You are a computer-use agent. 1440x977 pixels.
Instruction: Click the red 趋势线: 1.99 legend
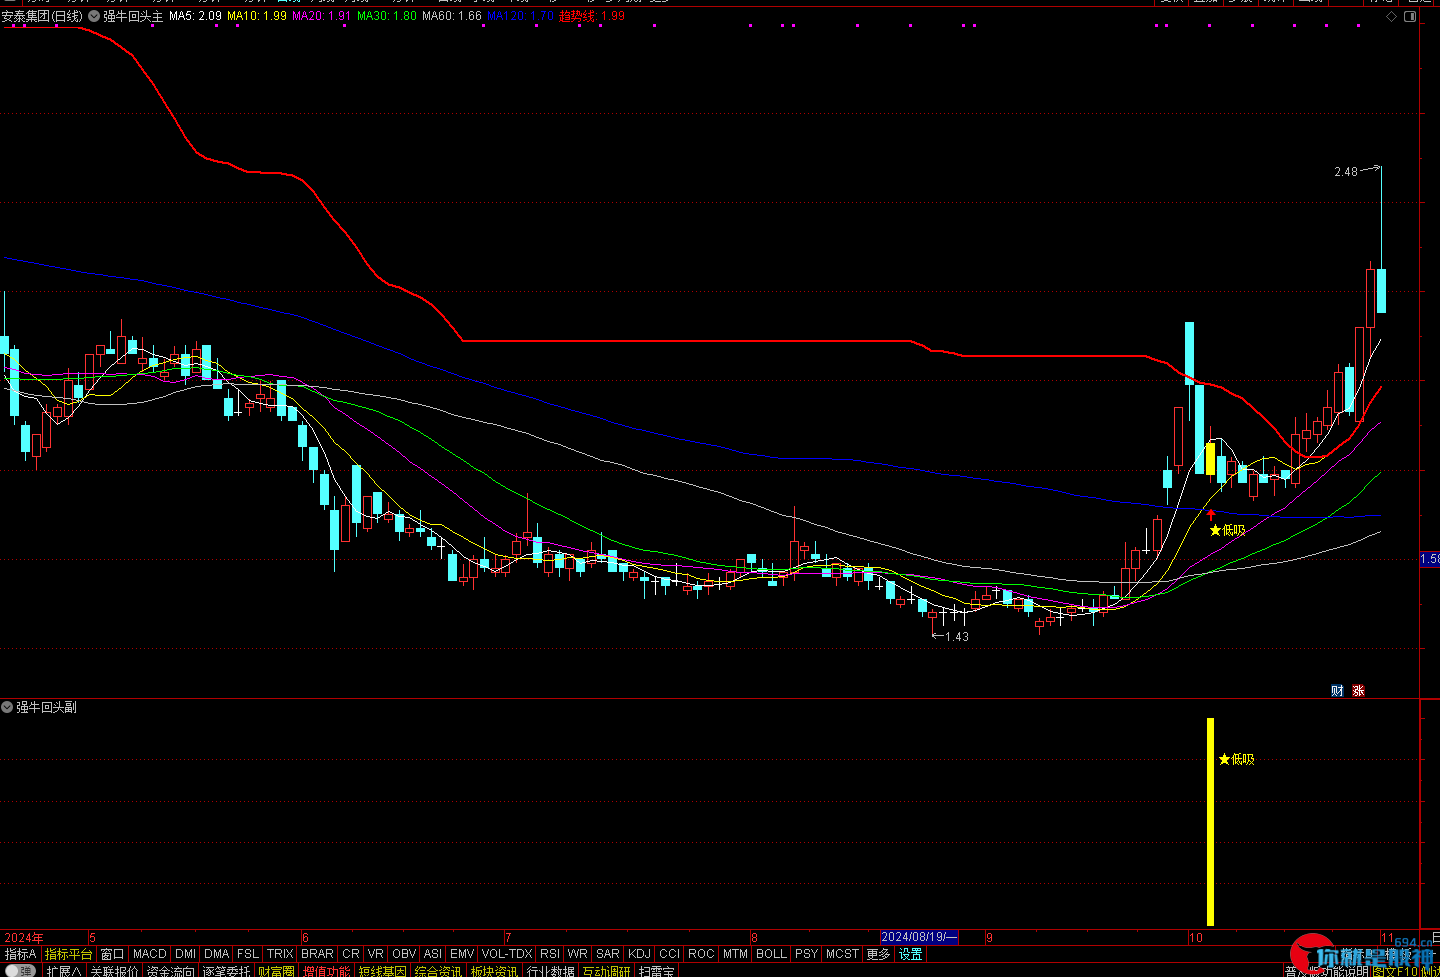pos(591,16)
